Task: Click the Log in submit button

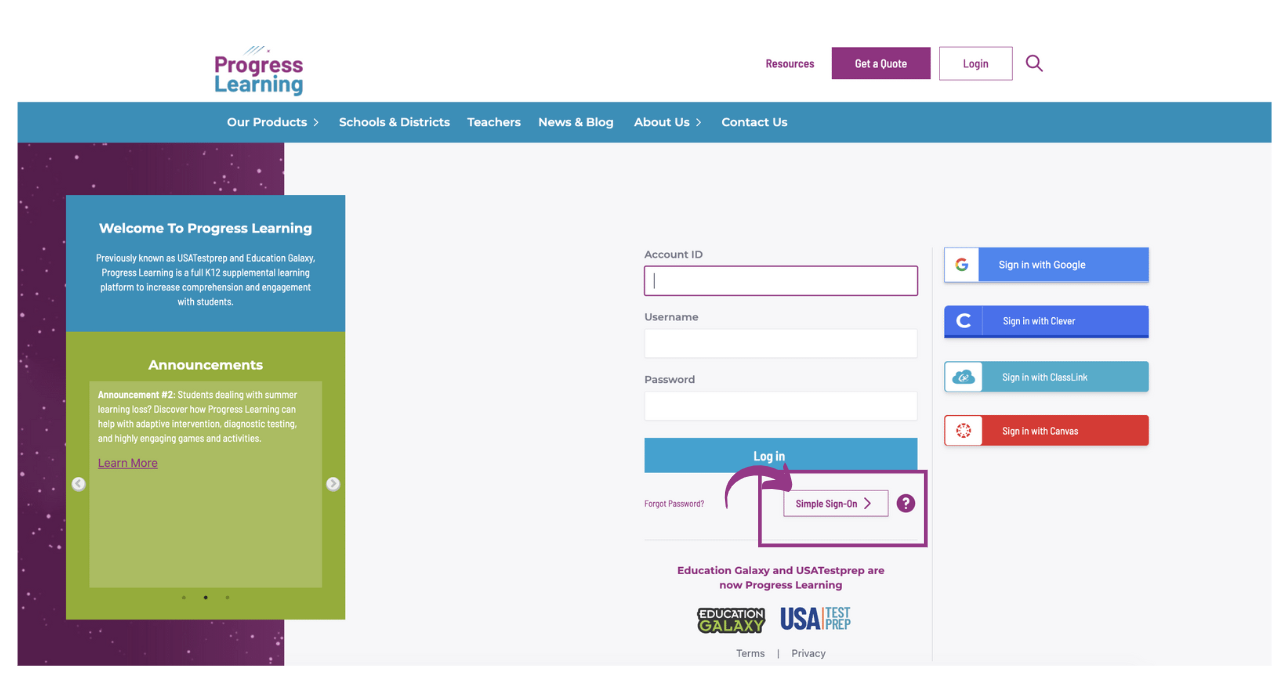Action: [781, 455]
